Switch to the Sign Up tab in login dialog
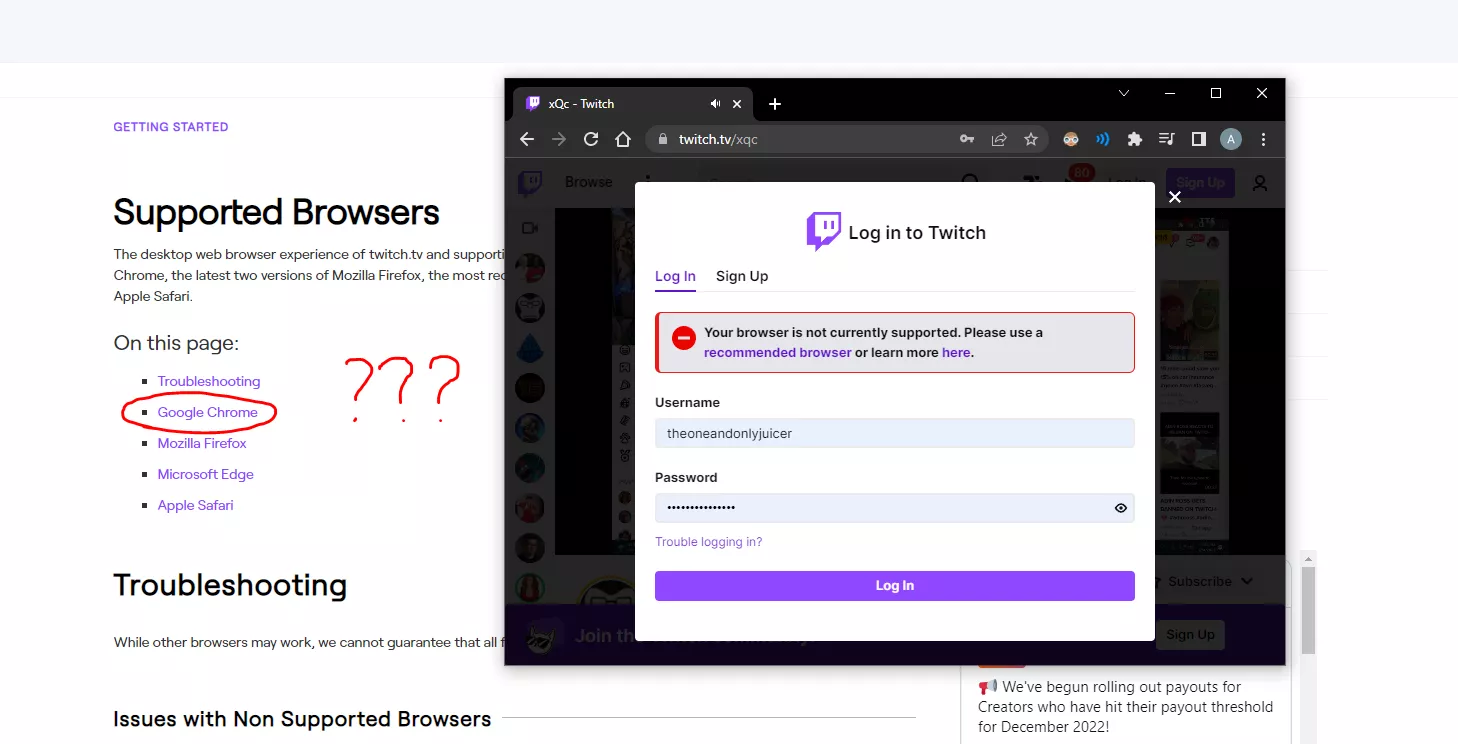 coord(742,276)
